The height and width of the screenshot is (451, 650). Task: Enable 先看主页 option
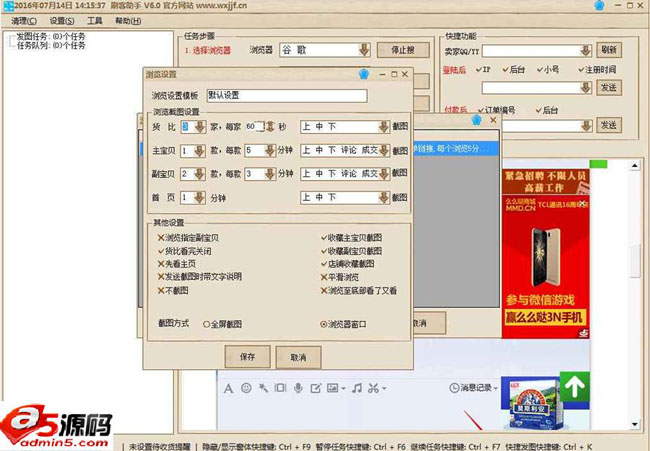[x=177, y=264]
